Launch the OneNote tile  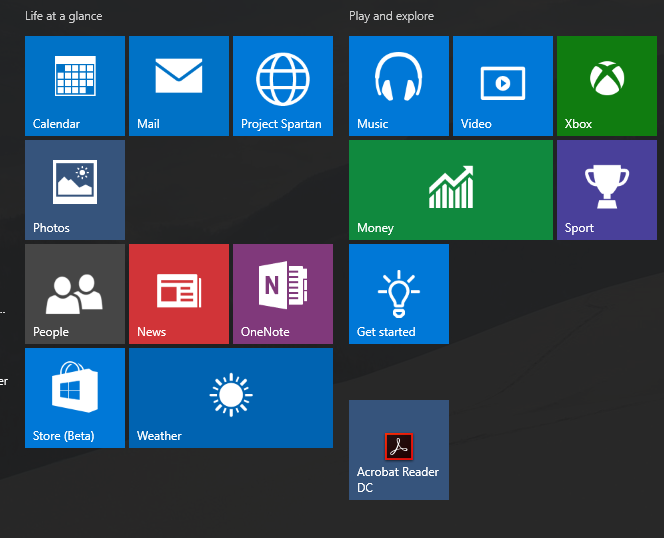283,294
